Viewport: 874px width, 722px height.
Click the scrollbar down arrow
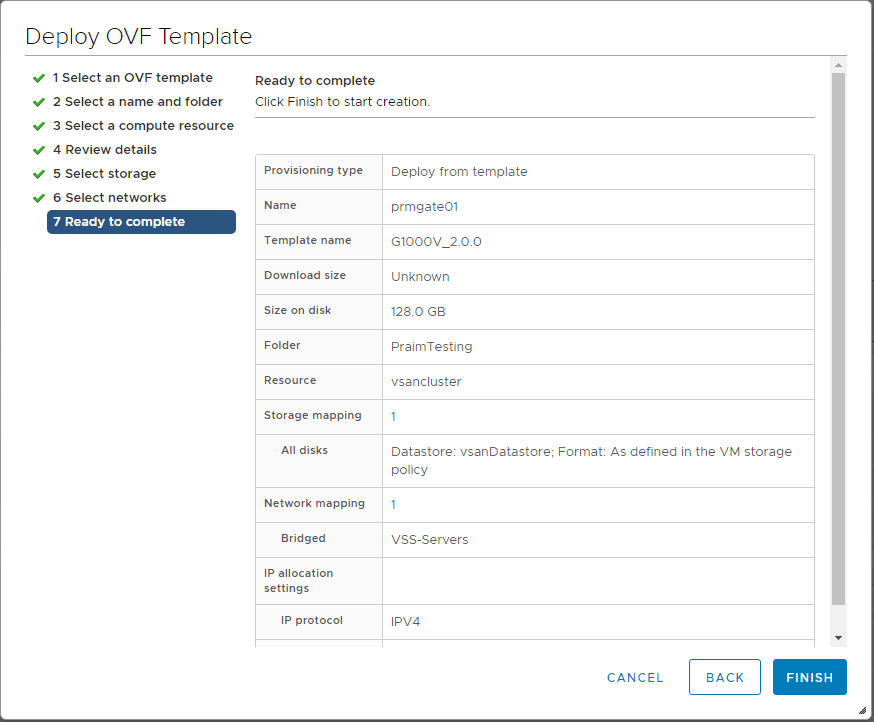coord(838,636)
